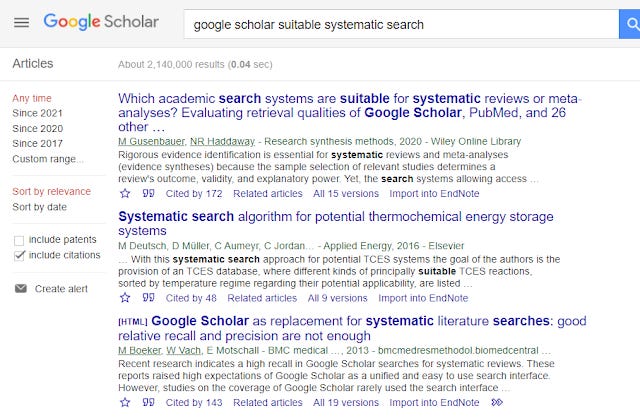Image resolution: width=640 pixels, height=418 pixels.
Task: Filter results to Any time
Action: pyautogui.click(x=32, y=98)
